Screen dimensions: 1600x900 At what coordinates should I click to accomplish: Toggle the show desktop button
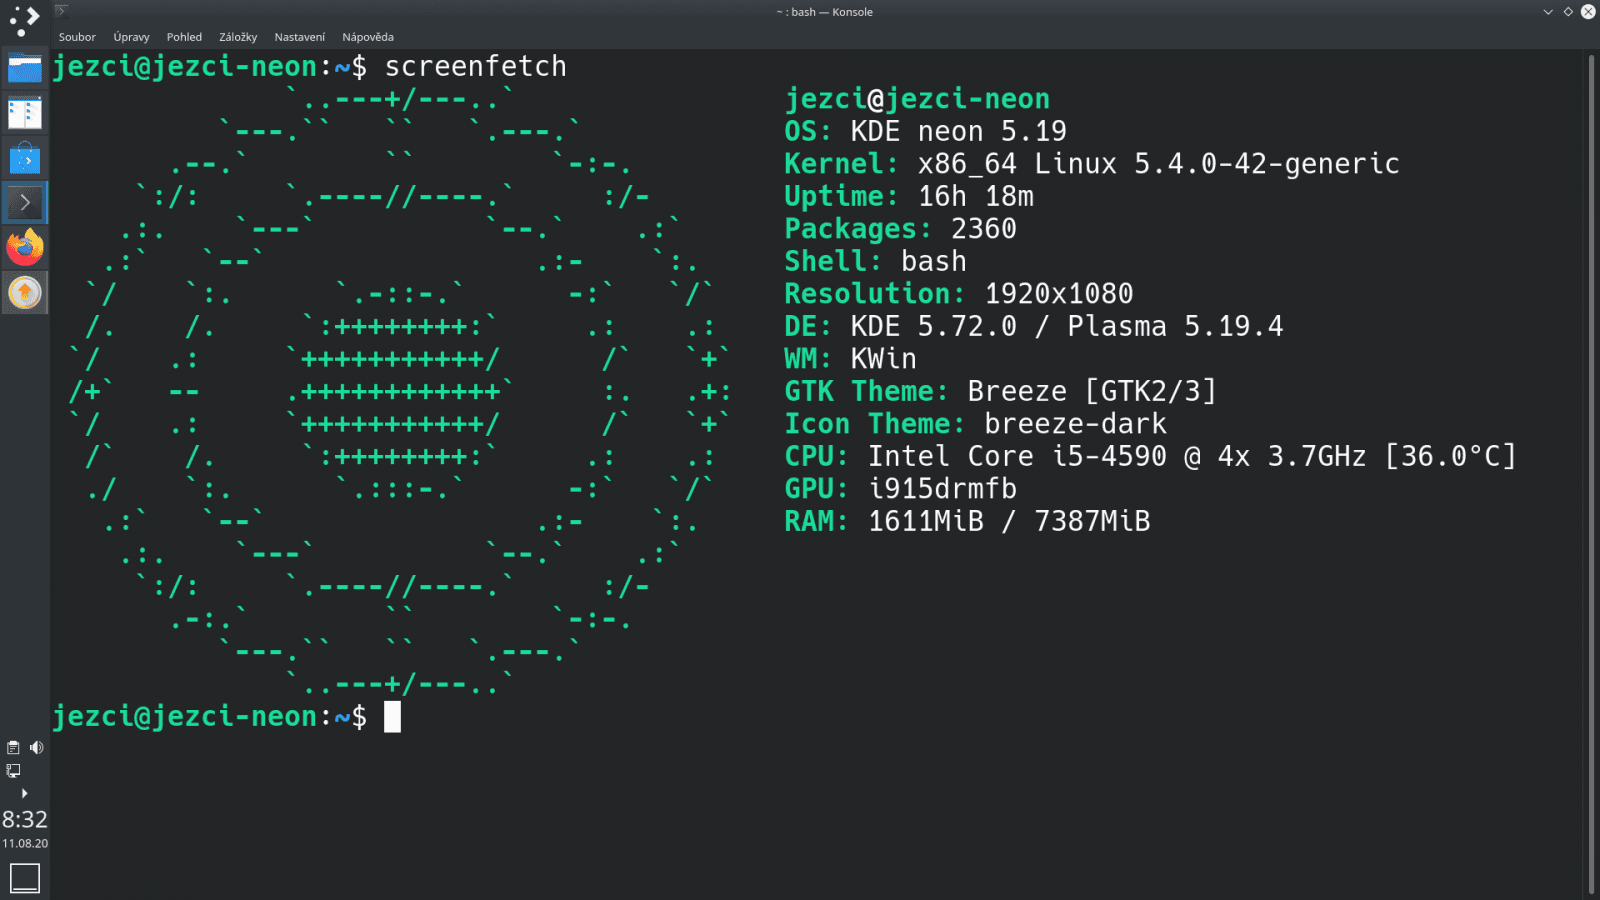tap(24, 877)
